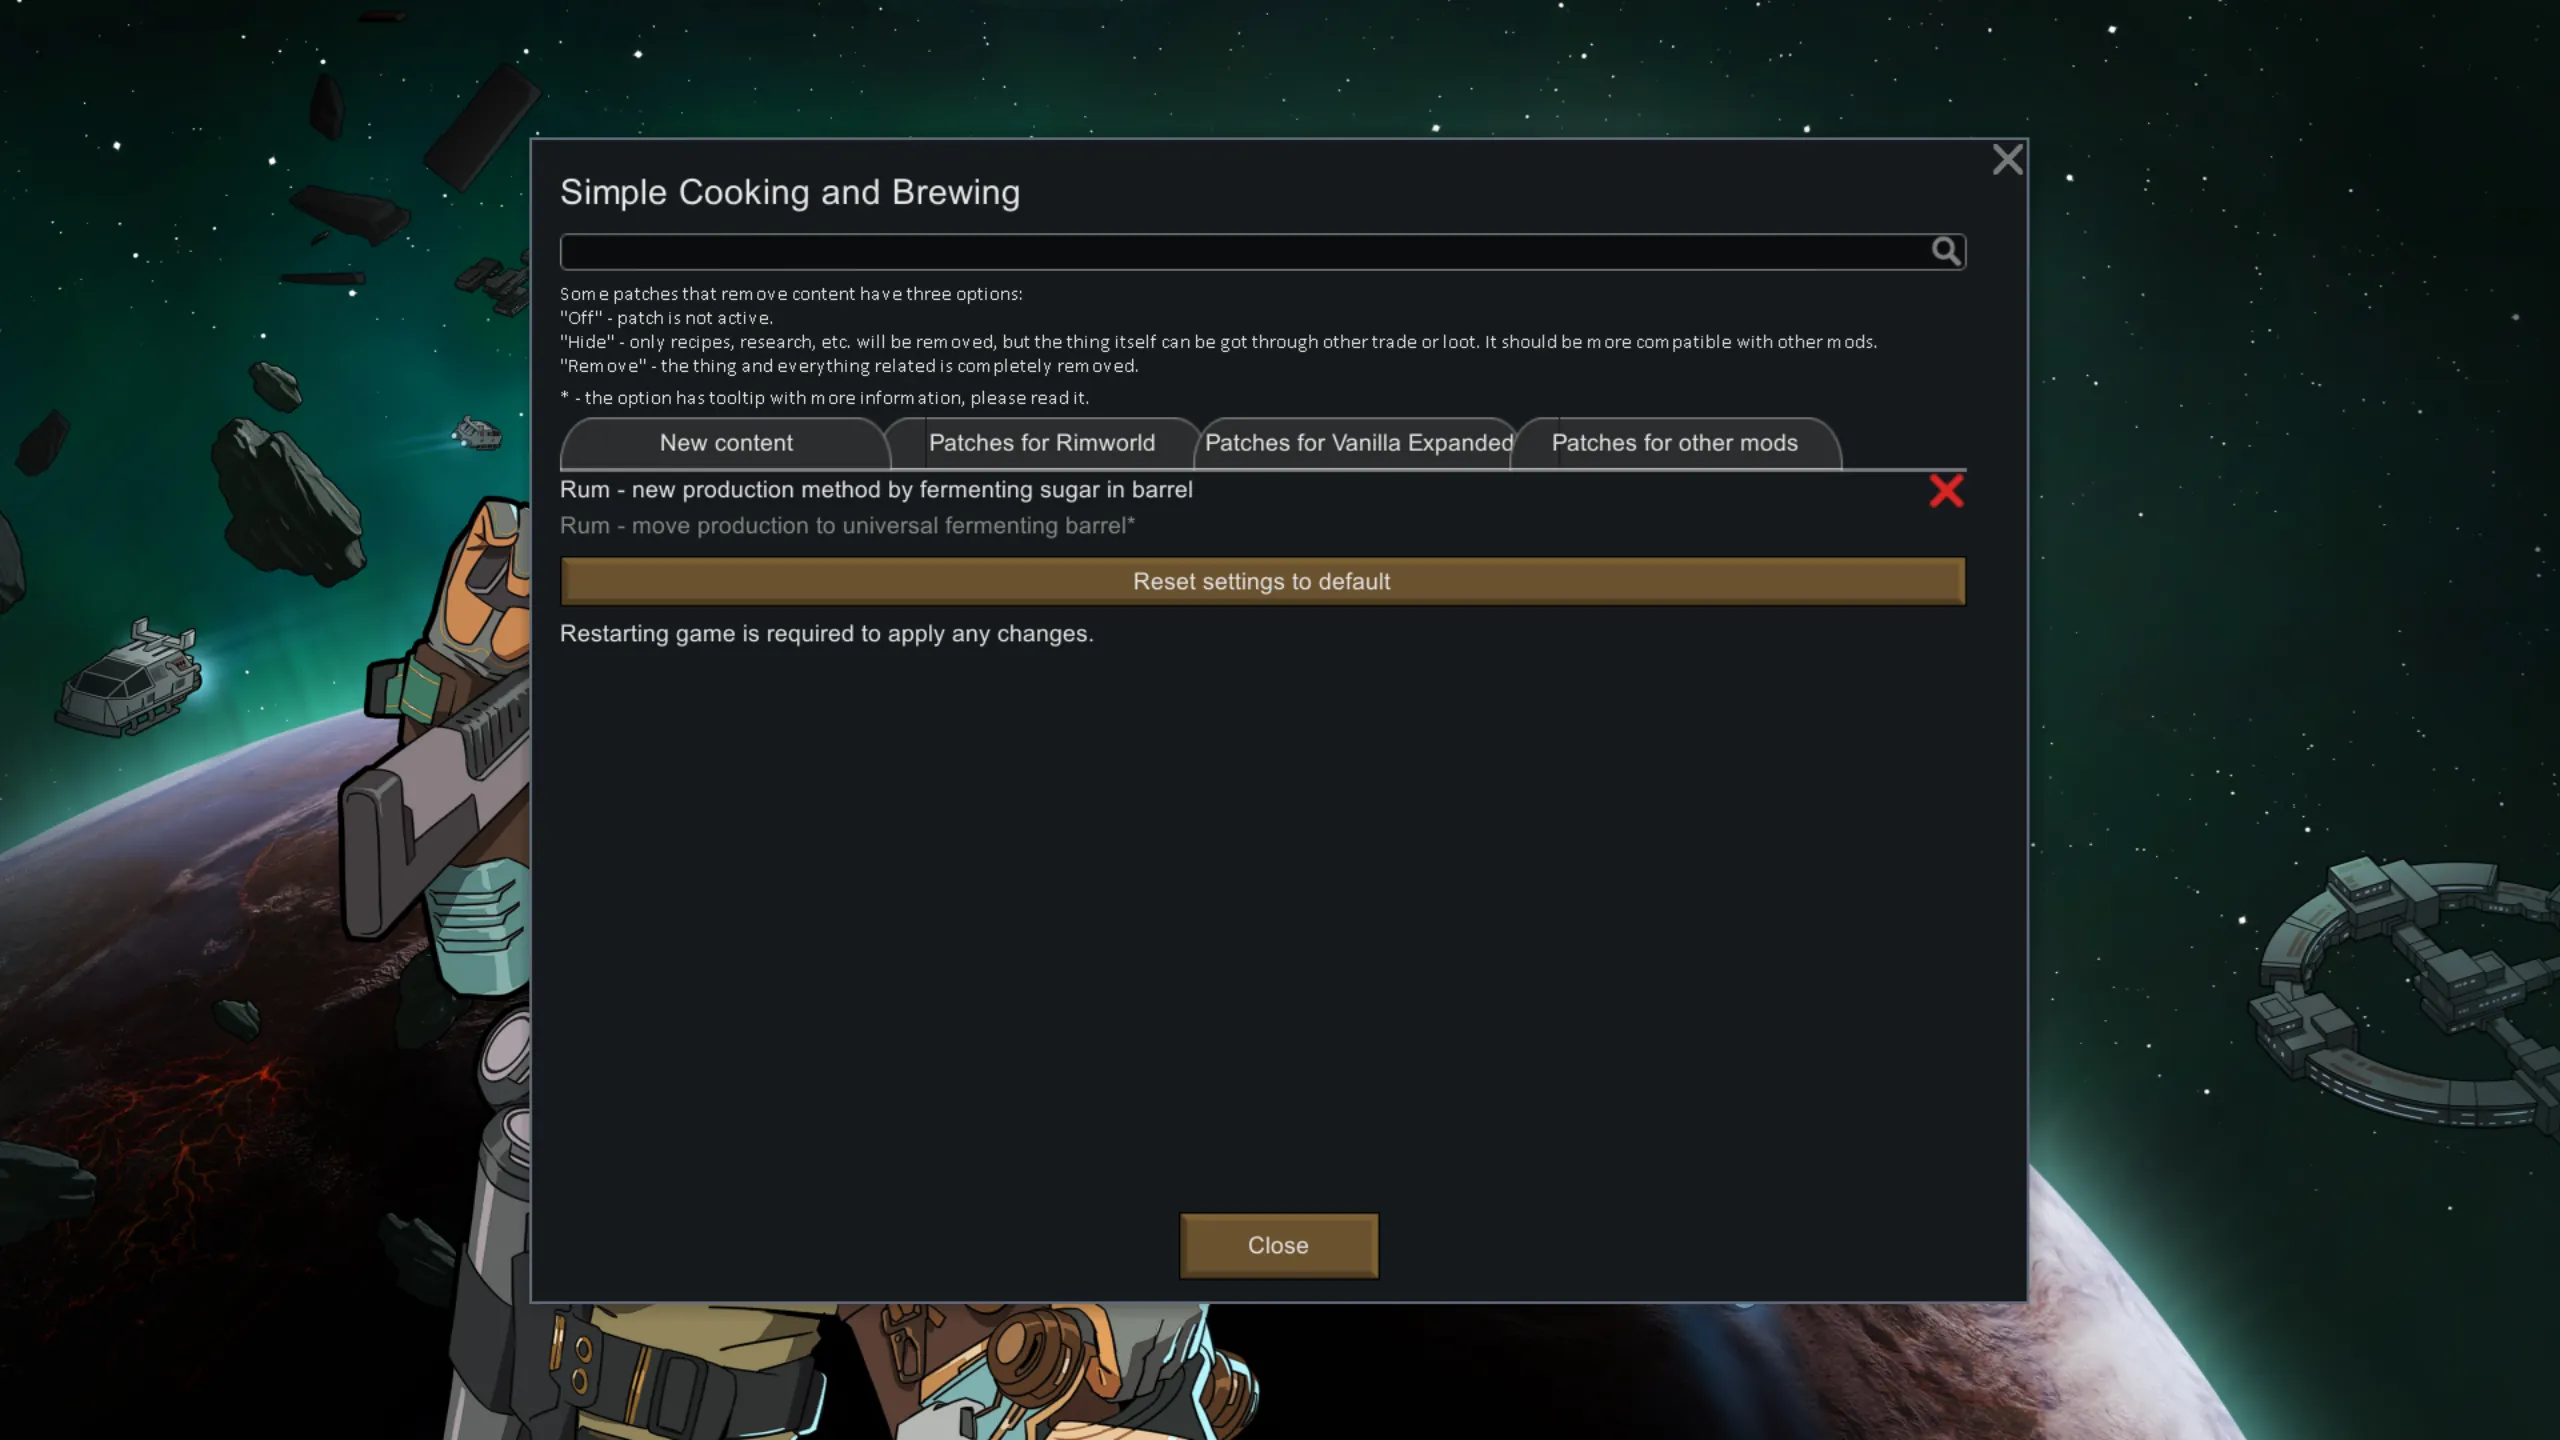Screen dimensions: 2560x1440
Task: Click the "Hide" option explanation line
Action: pos(1218,342)
